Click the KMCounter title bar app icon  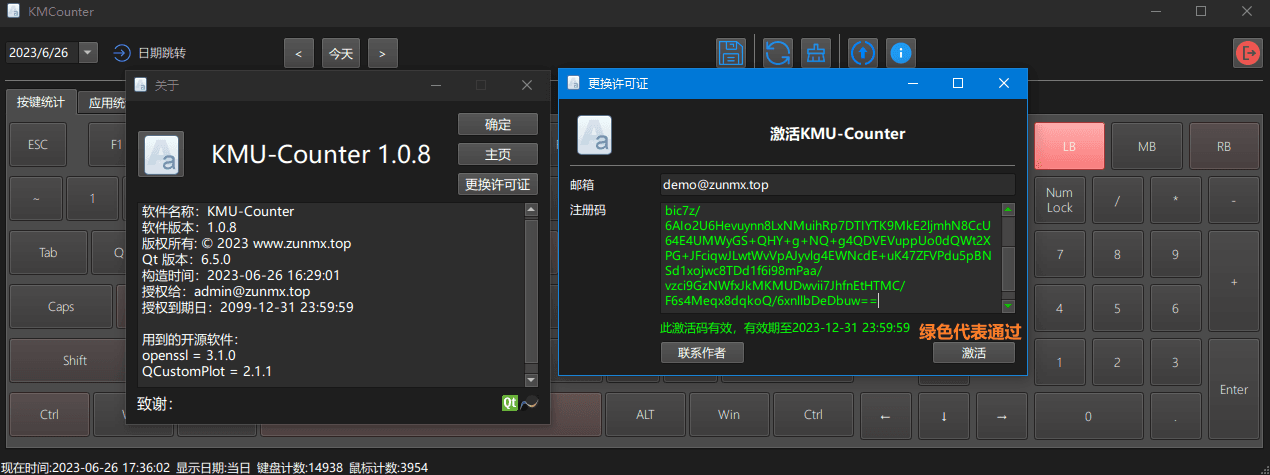tap(13, 11)
